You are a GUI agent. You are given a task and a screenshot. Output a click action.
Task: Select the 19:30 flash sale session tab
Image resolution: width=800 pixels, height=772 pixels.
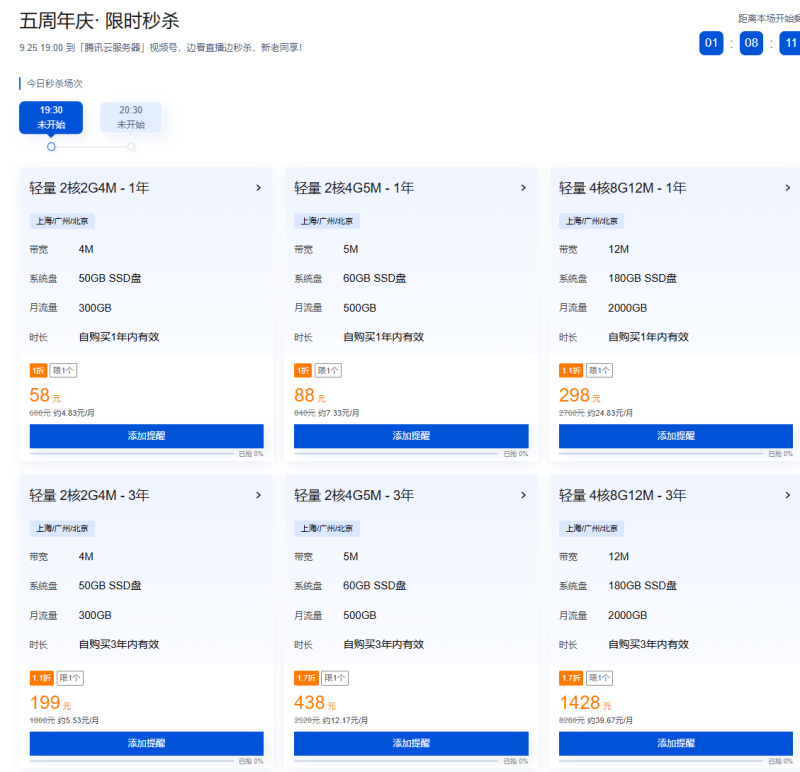[51, 117]
